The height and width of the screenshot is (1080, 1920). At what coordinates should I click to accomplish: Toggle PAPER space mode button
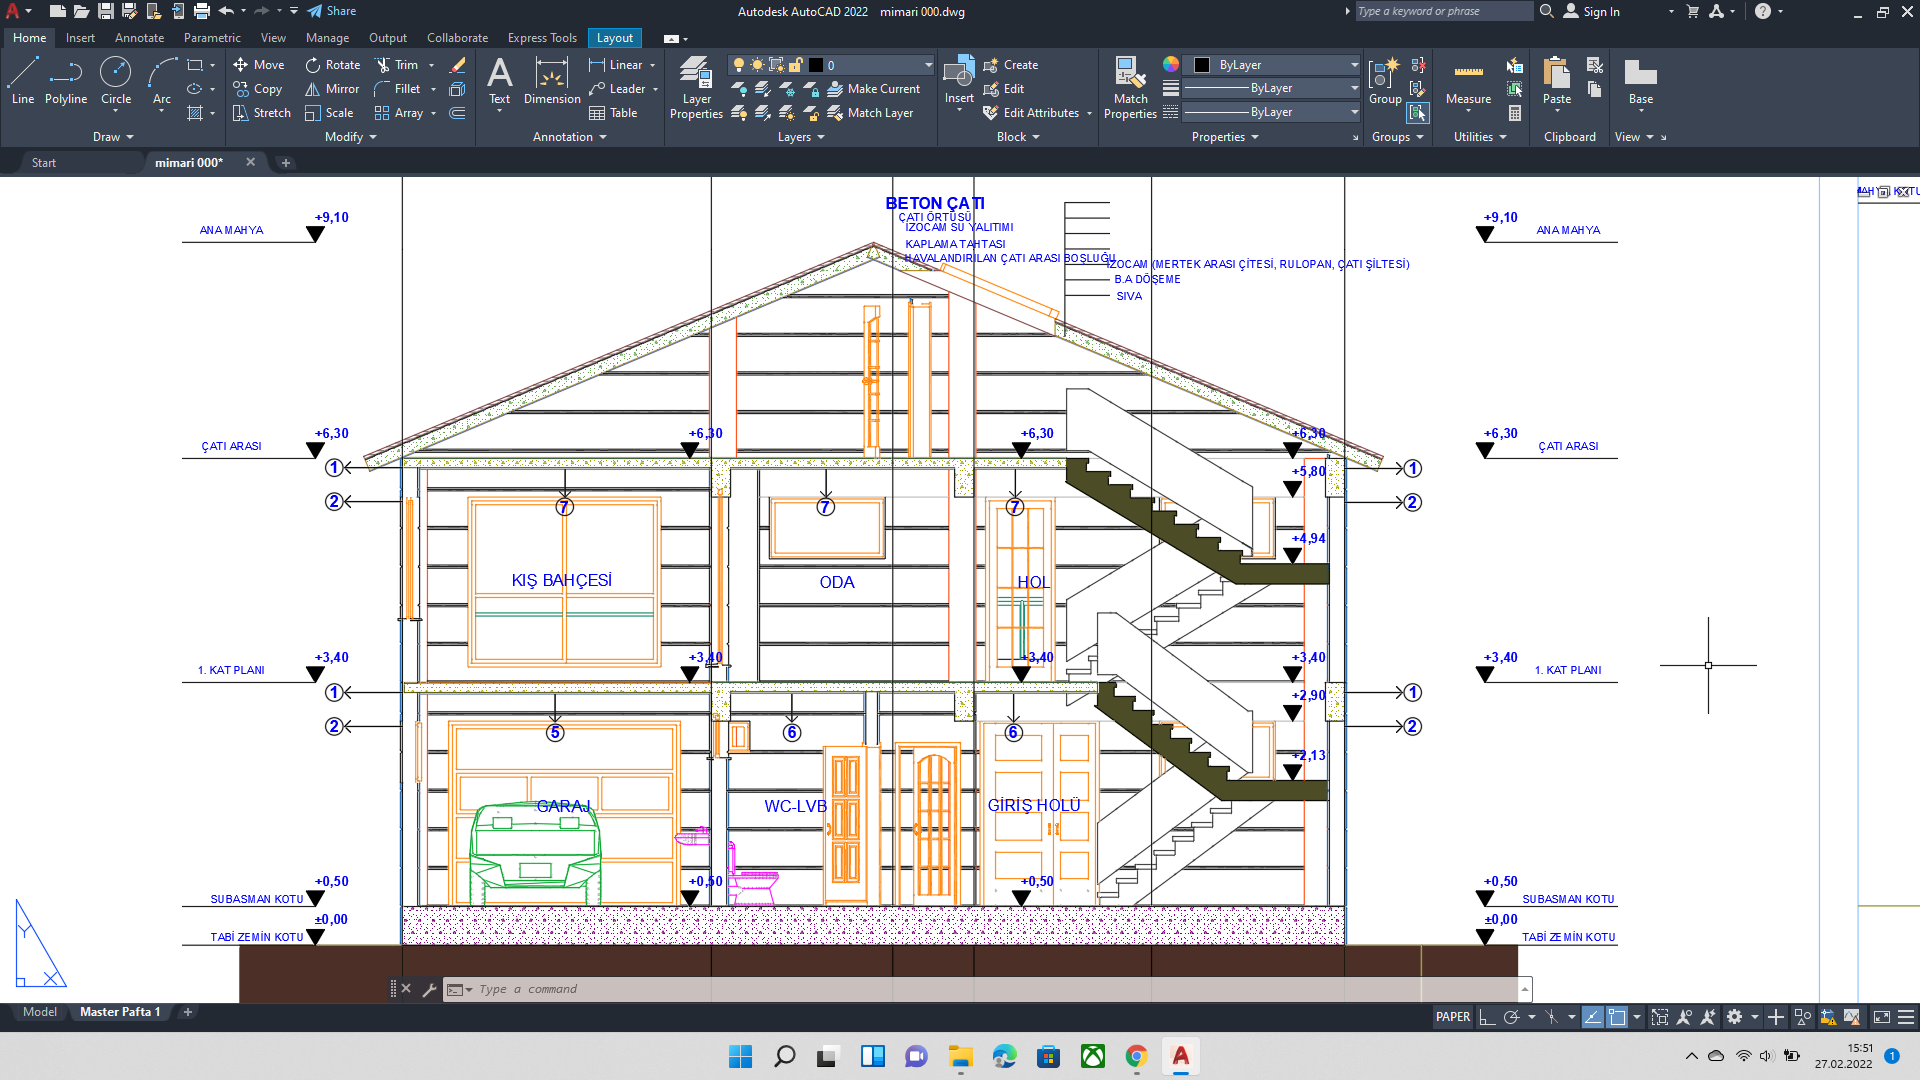[1452, 1017]
